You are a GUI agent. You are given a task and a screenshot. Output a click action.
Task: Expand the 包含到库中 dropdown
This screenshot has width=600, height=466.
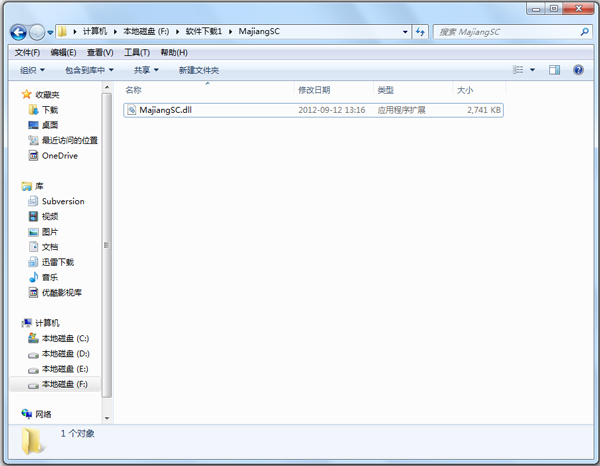[89, 70]
